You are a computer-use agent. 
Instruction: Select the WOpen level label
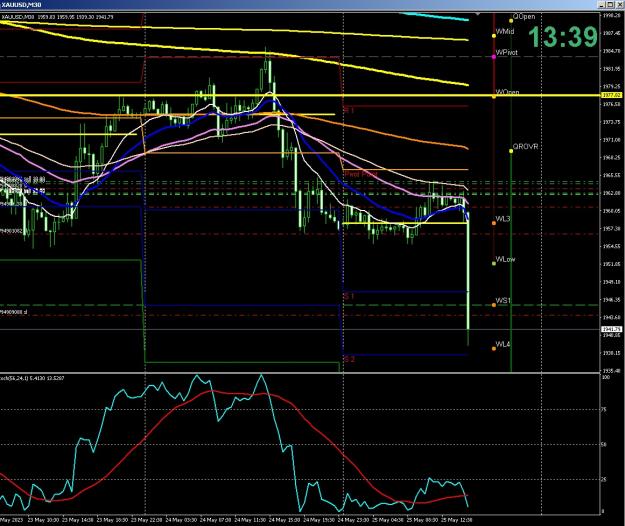click(x=507, y=92)
